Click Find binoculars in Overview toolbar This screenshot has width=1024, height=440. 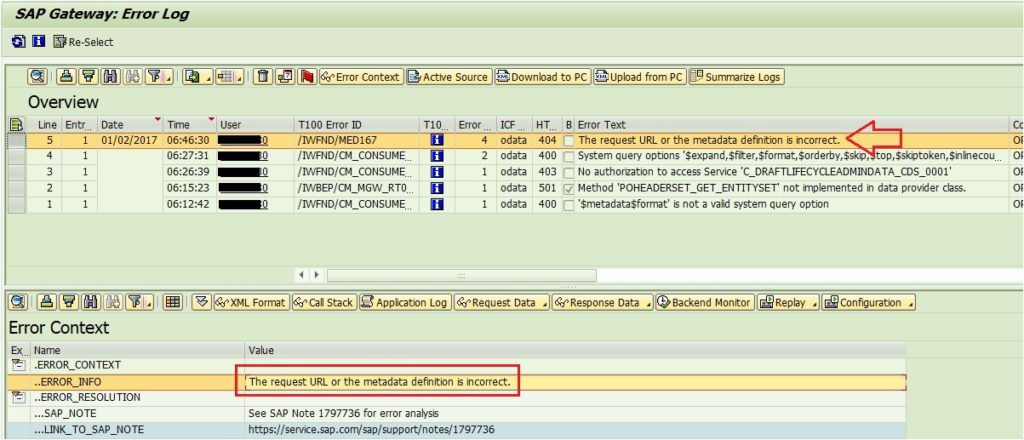pos(110,77)
